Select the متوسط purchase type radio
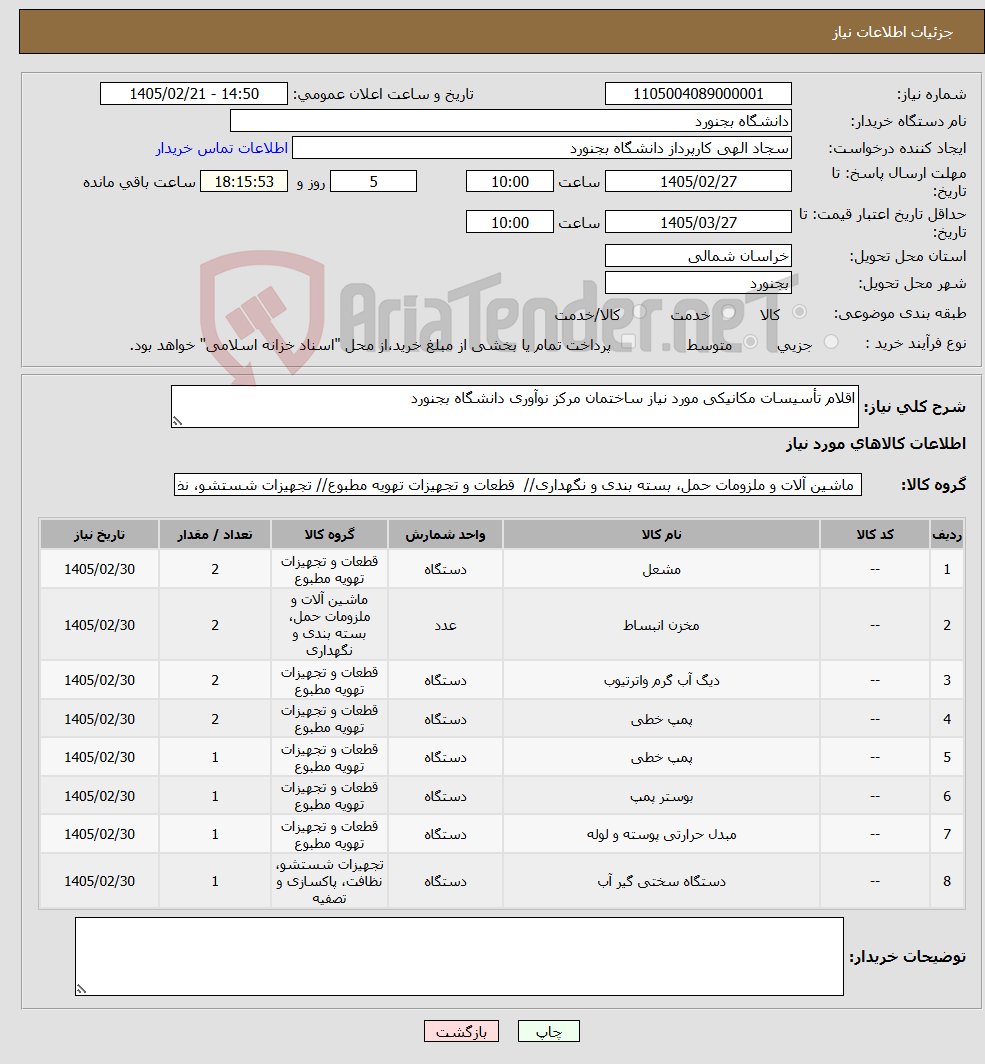This screenshot has height=1064, width=985. (750, 343)
